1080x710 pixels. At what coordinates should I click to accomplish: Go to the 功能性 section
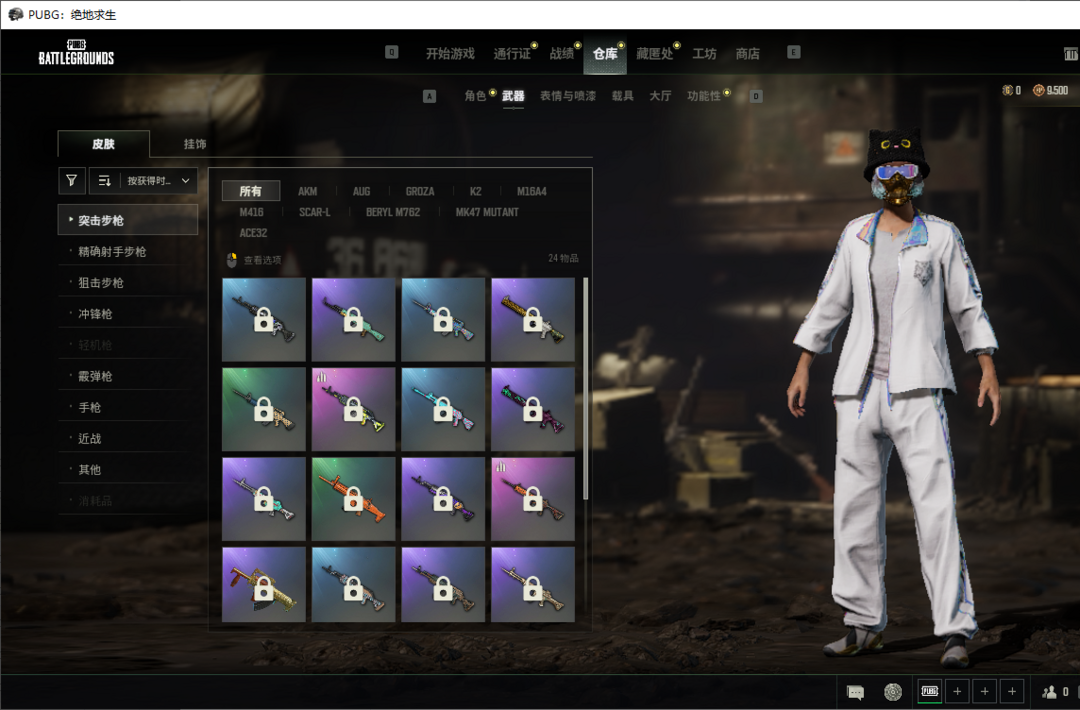tap(703, 96)
